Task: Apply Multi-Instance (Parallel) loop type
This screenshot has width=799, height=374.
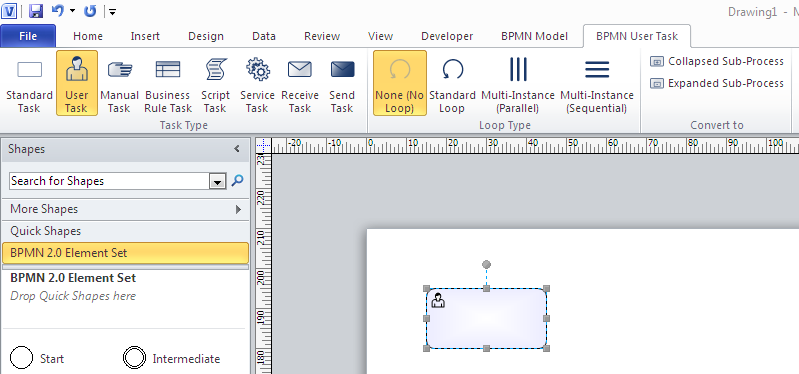Action: 518,83
